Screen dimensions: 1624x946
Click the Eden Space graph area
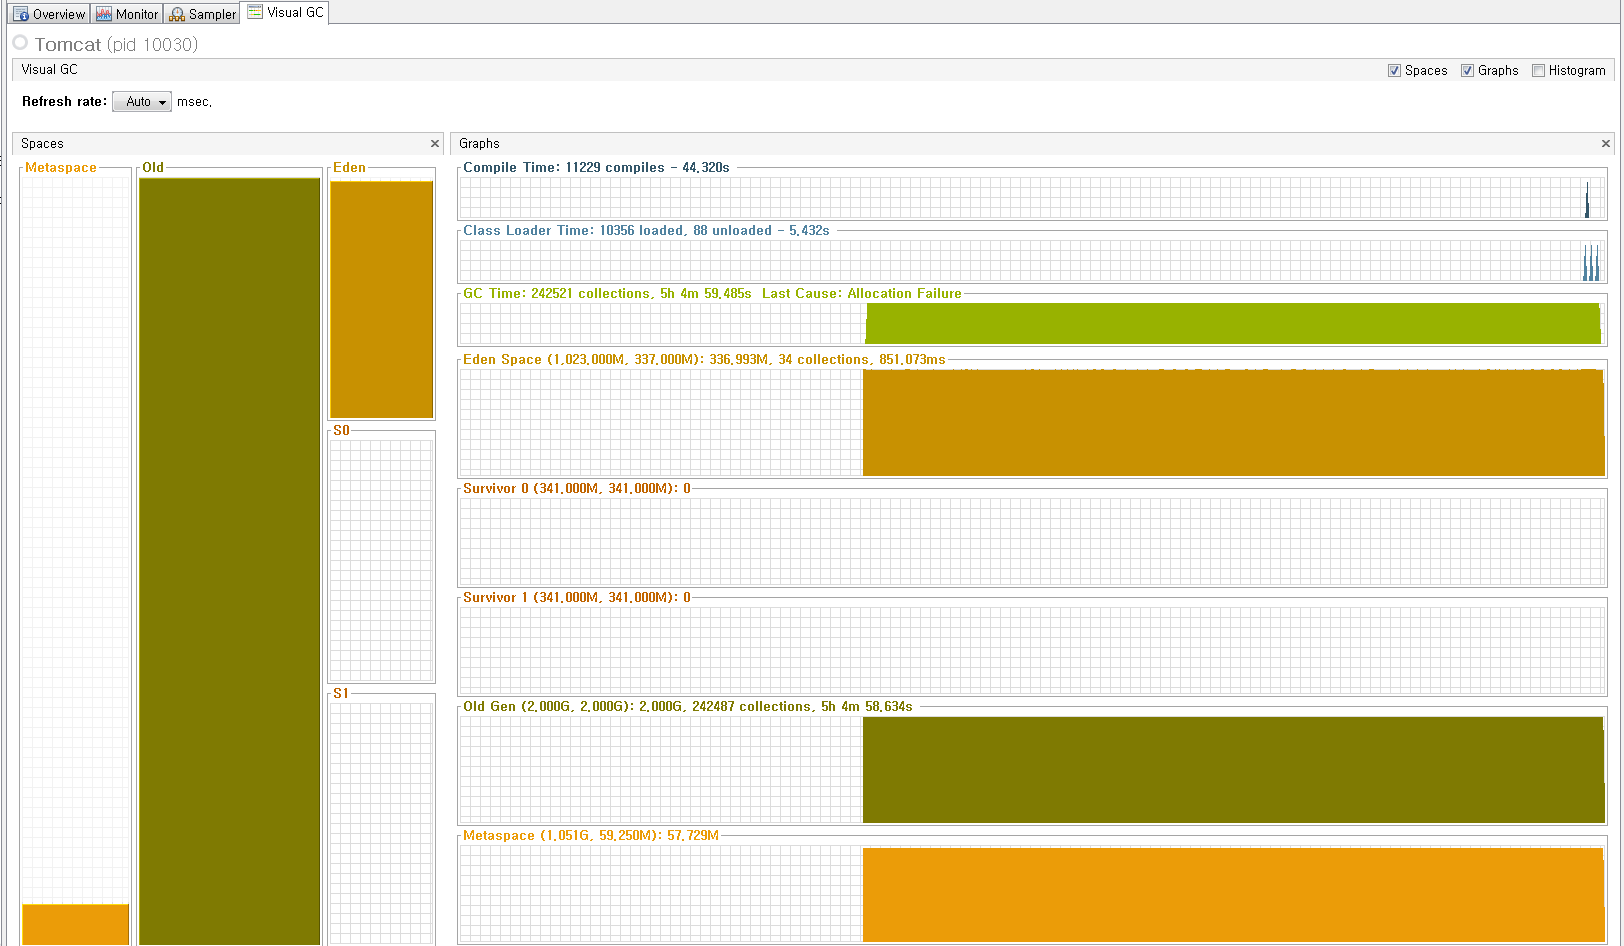1032,423
